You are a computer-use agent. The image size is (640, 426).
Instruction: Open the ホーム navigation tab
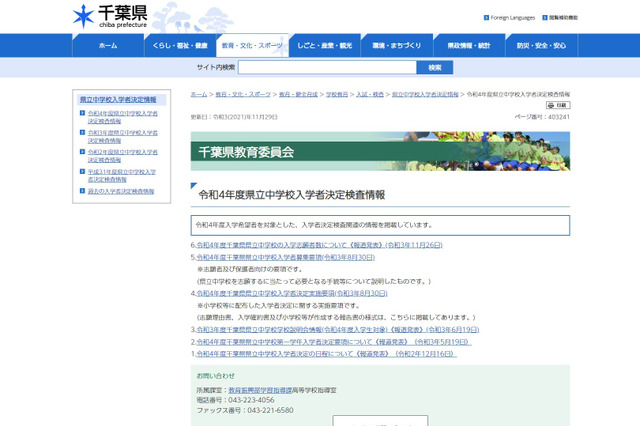click(x=108, y=45)
